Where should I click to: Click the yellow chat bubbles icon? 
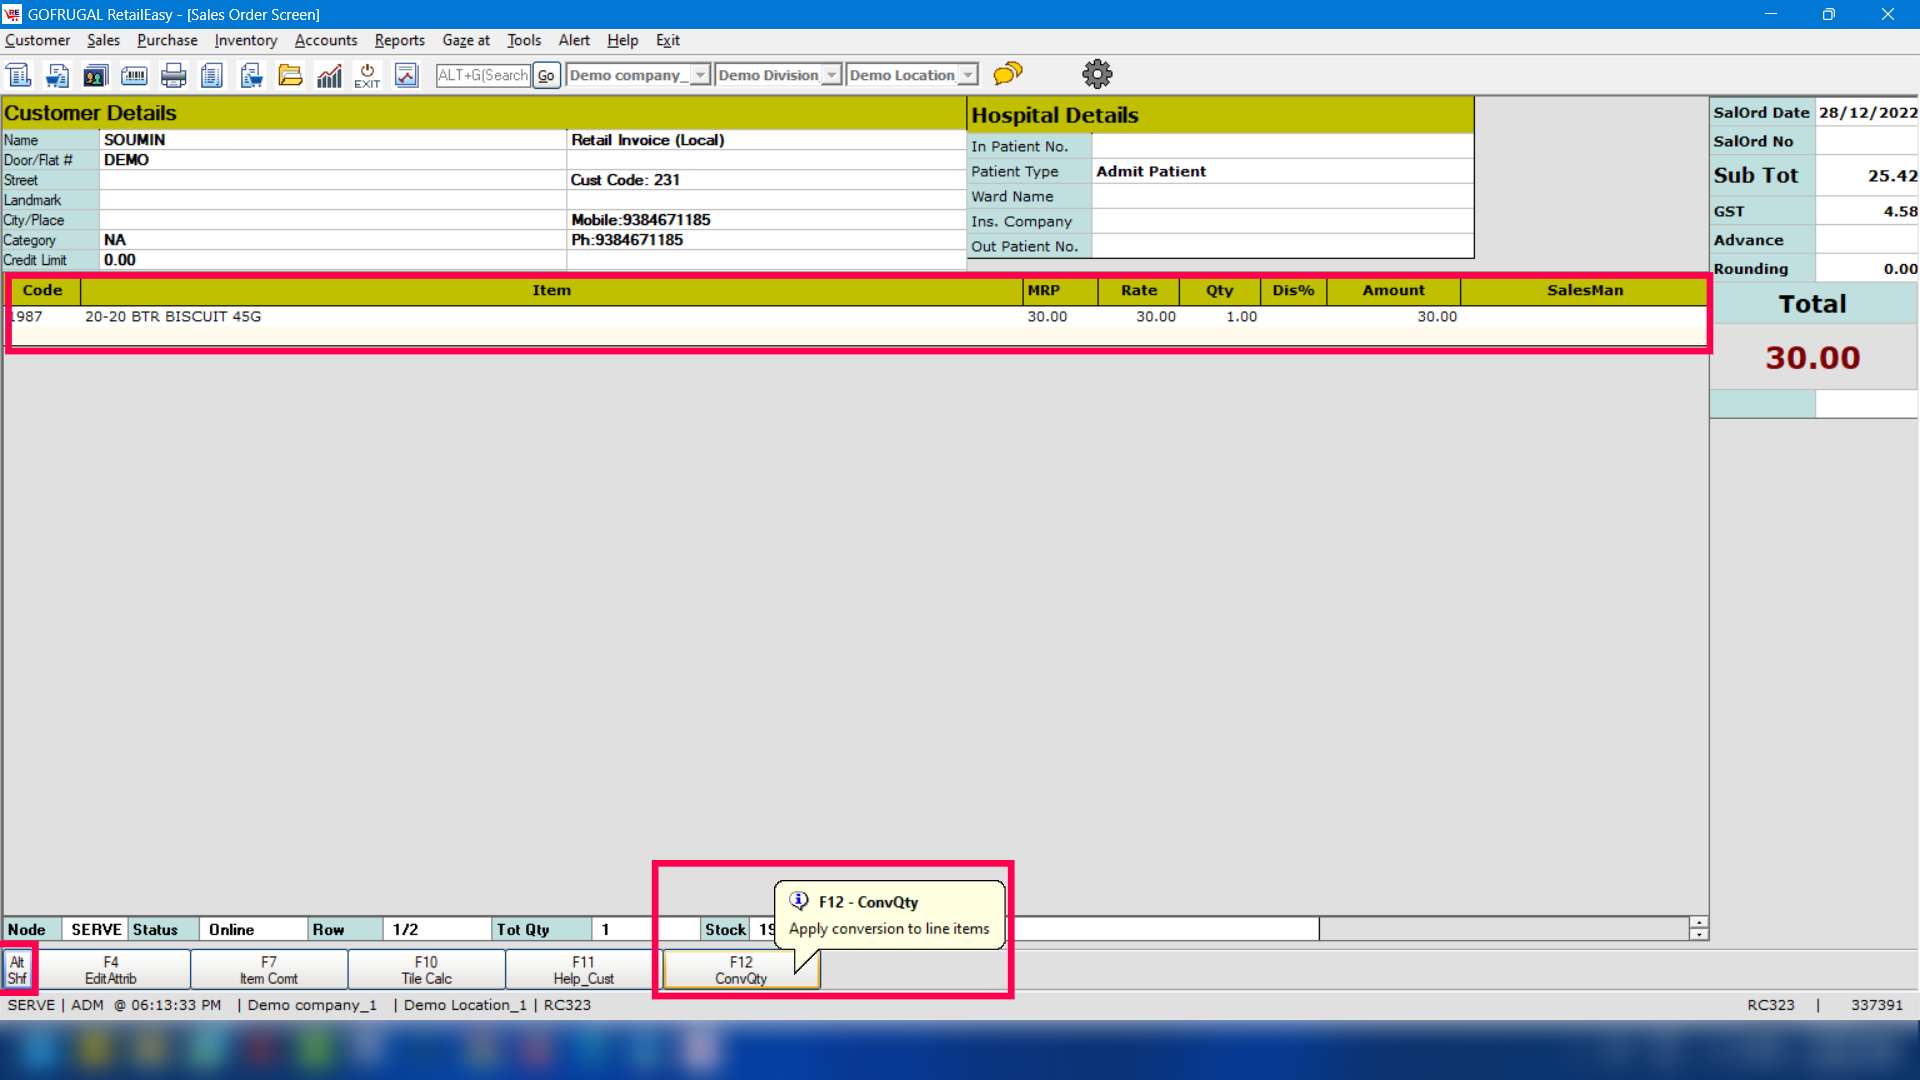pos(1008,74)
